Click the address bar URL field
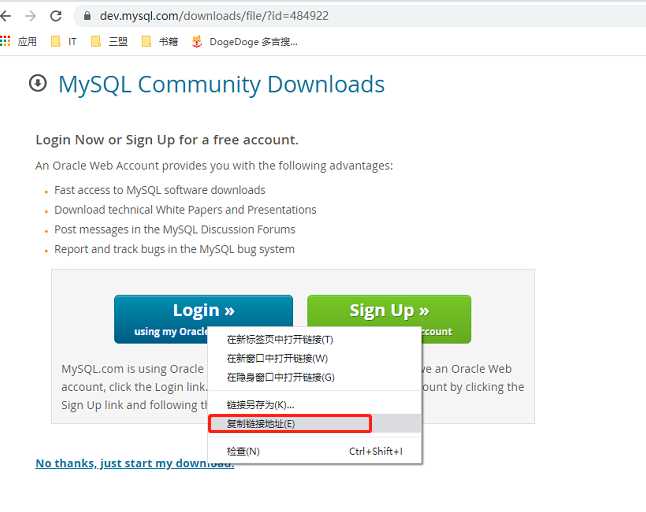 coord(358,16)
